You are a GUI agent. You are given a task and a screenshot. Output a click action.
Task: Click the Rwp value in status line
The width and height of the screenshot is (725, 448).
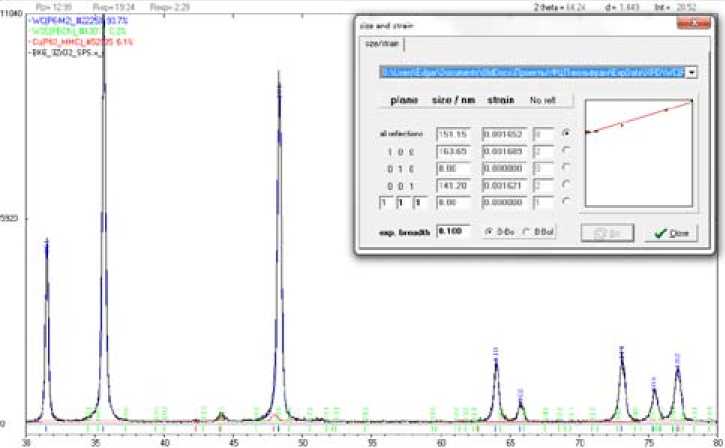113,7
